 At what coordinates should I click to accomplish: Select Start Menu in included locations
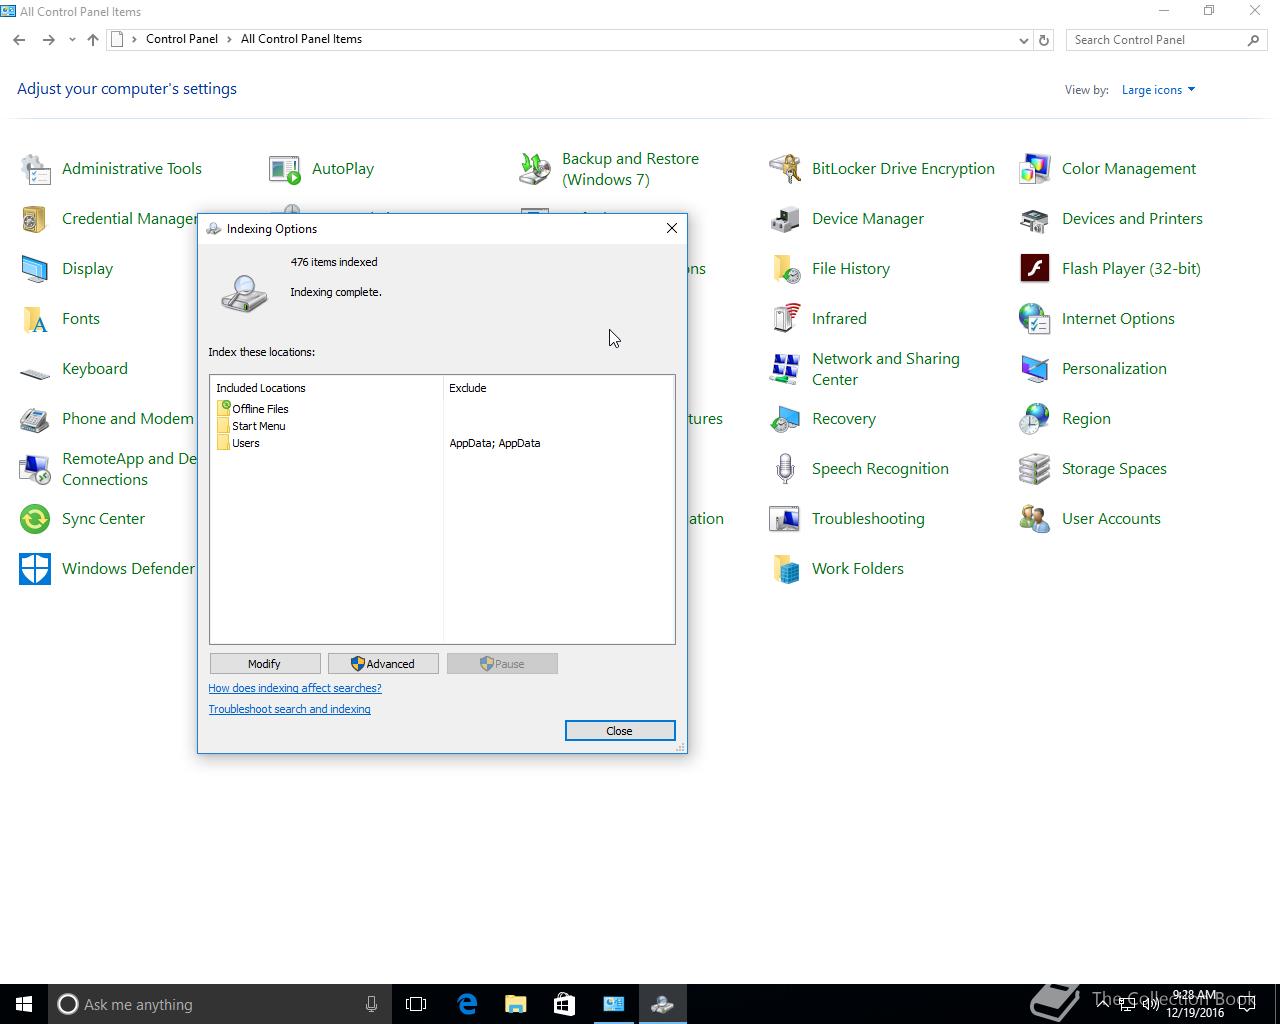[258, 426]
